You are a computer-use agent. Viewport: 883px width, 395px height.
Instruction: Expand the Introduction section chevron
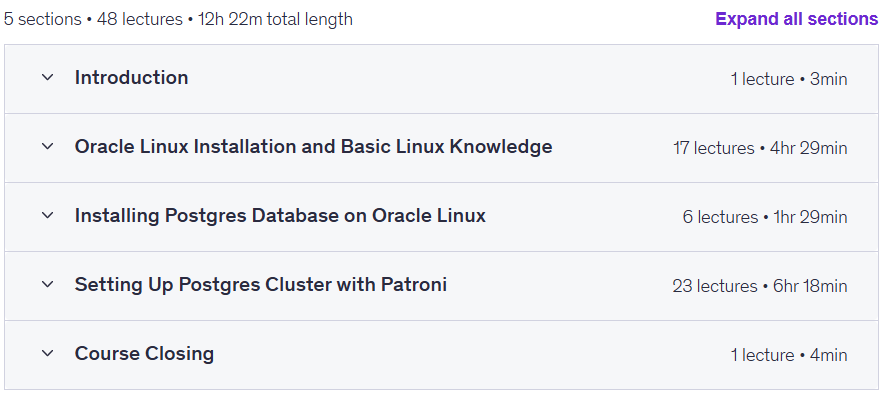(x=48, y=77)
